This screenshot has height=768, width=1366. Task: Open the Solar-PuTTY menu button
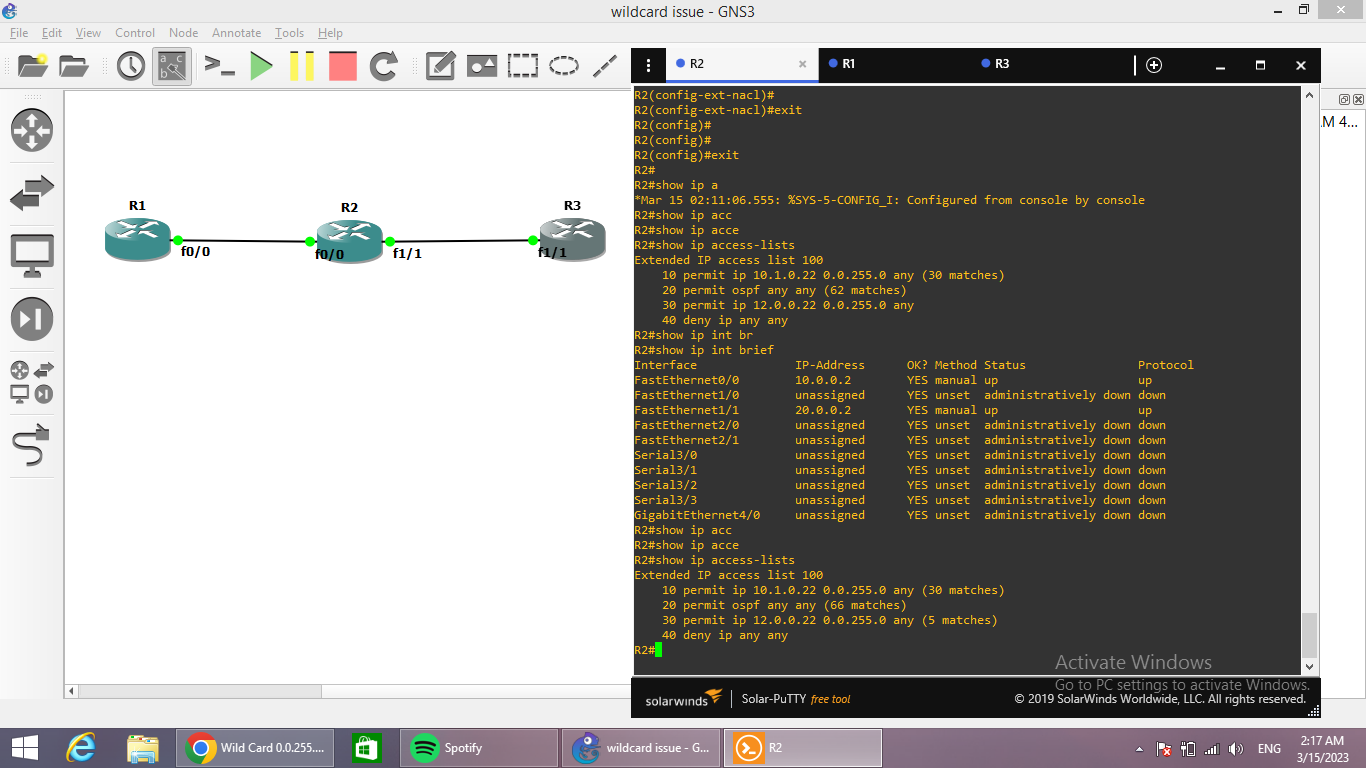tap(648, 64)
